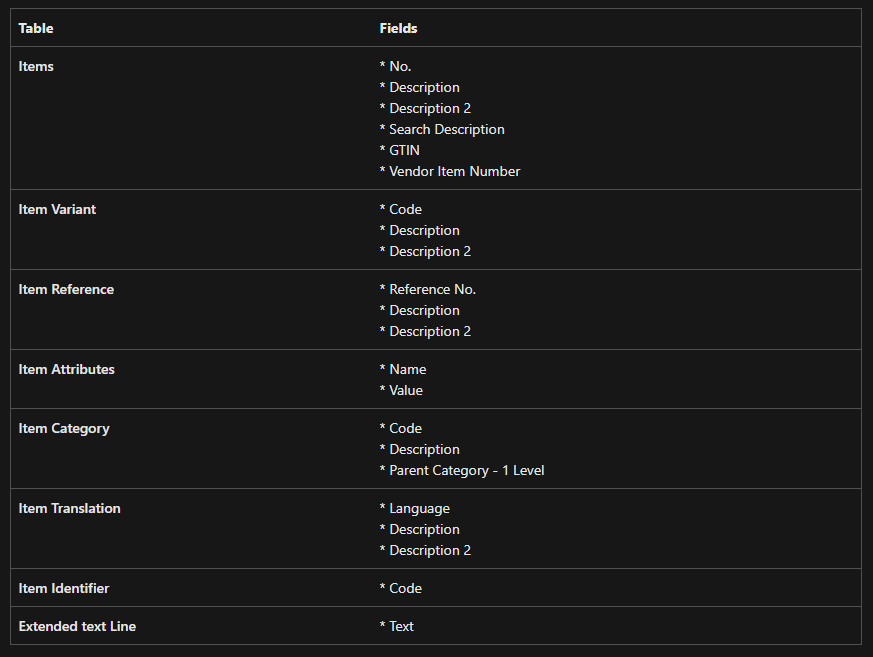Select the "Item Translation" table name

pyautogui.click(x=69, y=508)
